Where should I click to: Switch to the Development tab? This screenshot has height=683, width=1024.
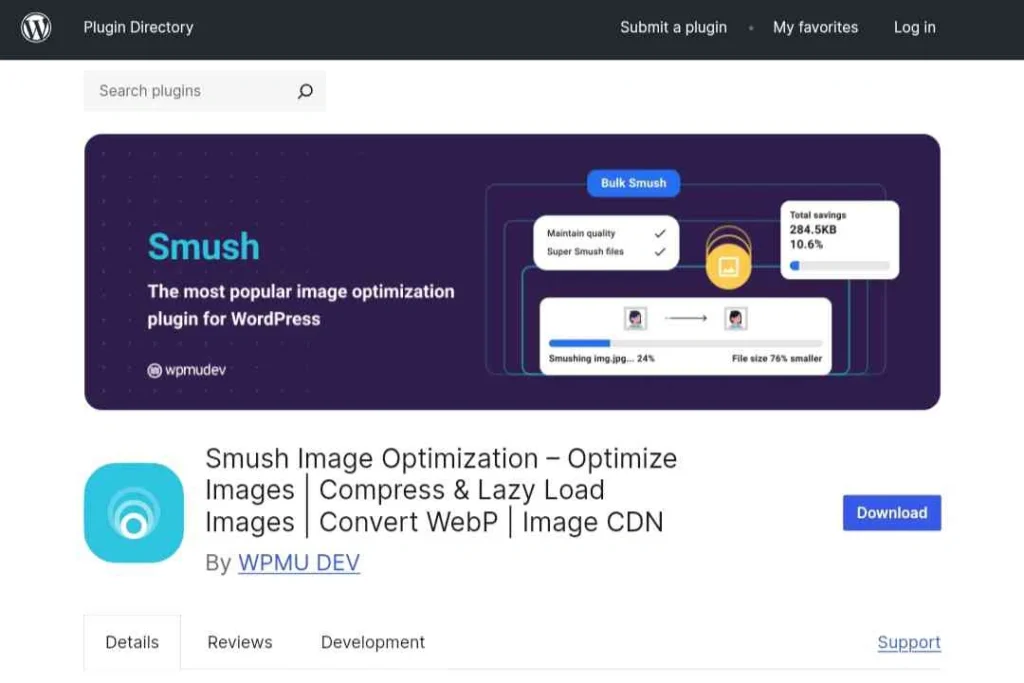[373, 642]
